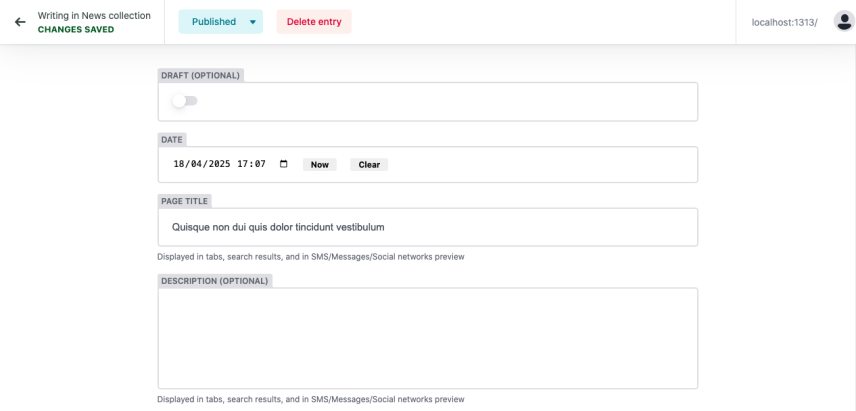Set the date to Now

coord(320,164)
